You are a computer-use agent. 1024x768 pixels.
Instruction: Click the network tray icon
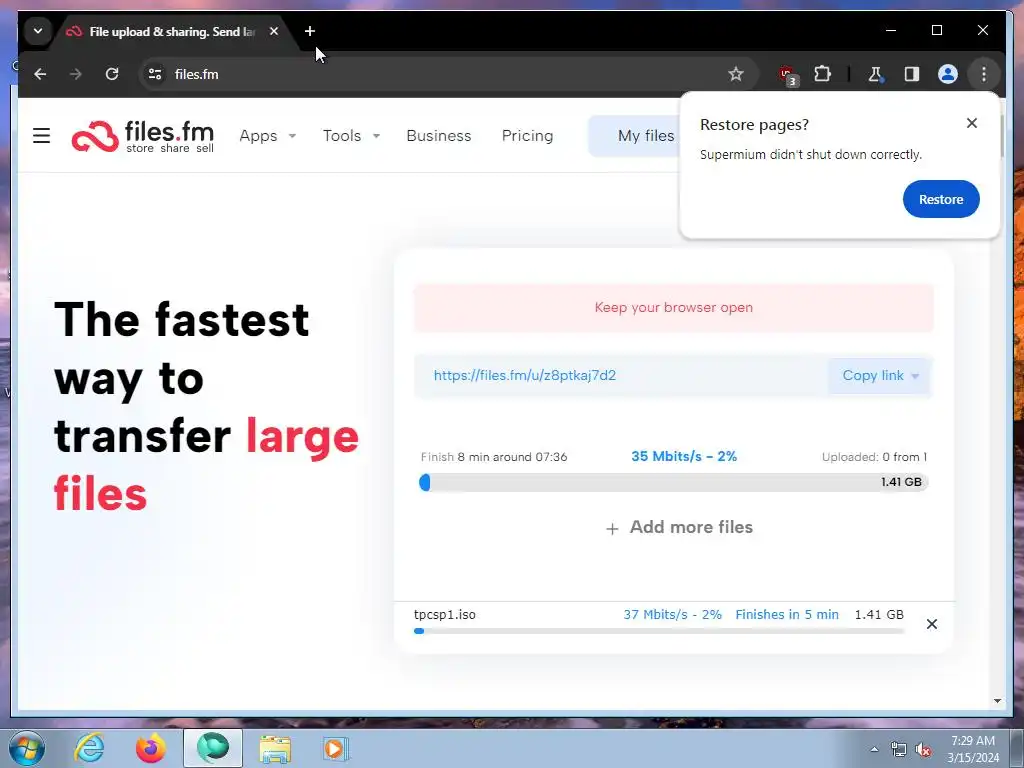899,750
